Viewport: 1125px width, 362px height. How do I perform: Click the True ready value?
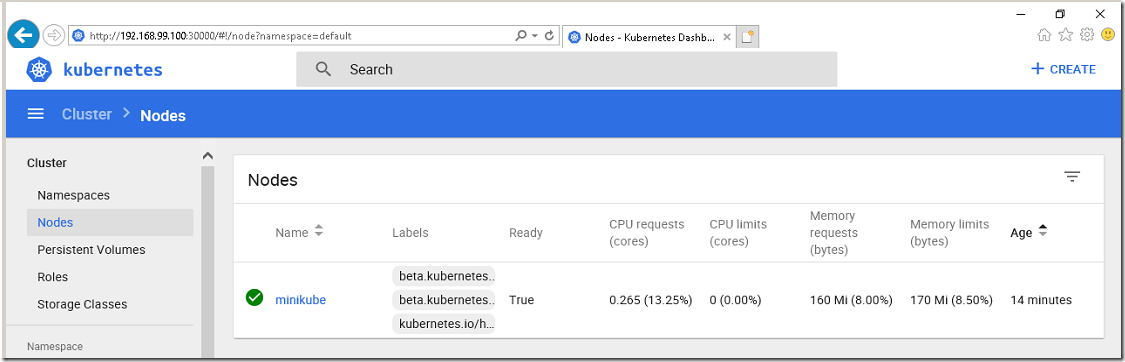[522, 300]
